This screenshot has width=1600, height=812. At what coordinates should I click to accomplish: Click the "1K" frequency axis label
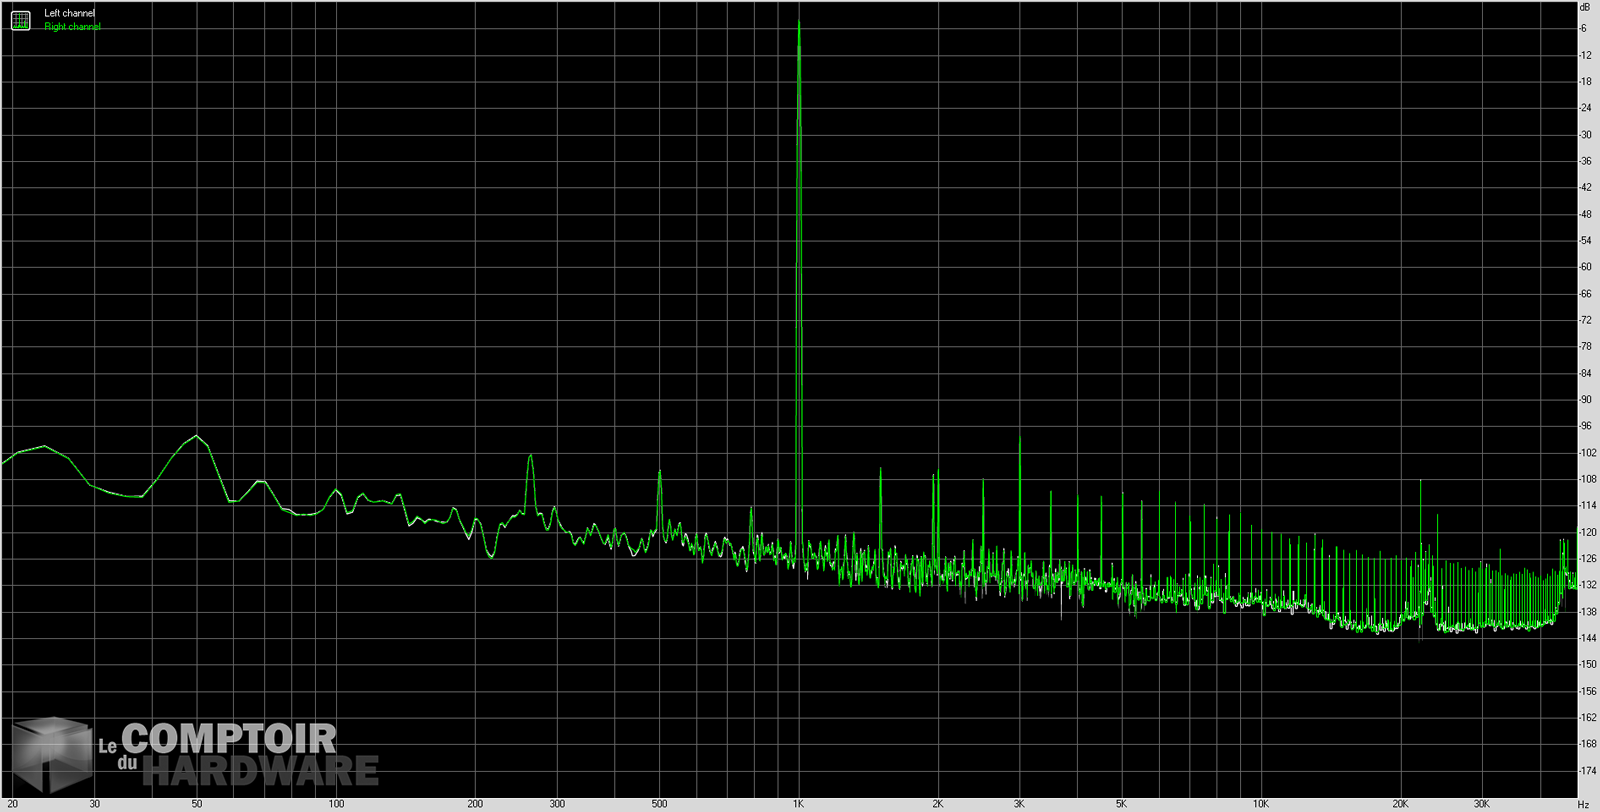click(x=798, y=804)
